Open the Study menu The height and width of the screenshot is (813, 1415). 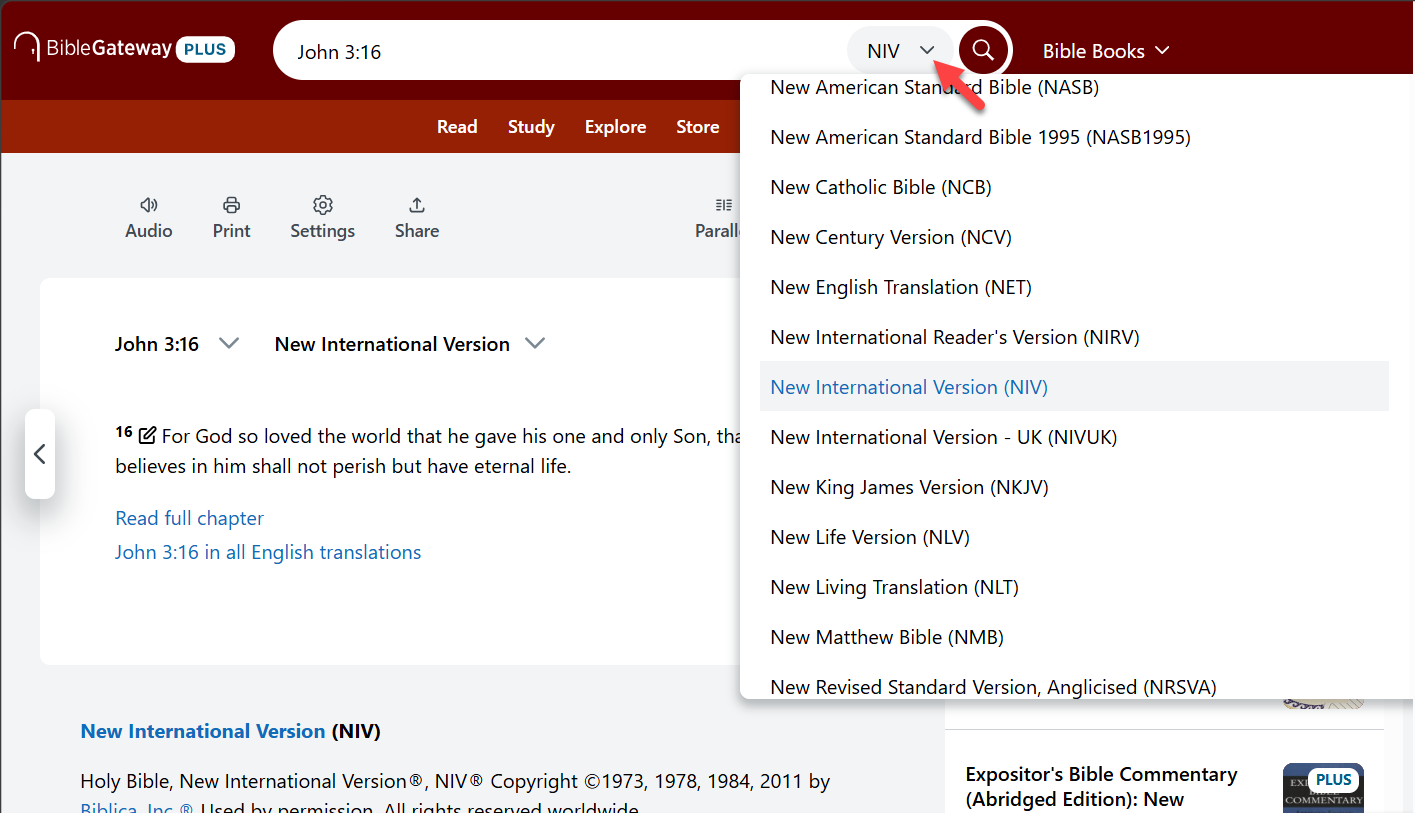[x=531, y=127]
